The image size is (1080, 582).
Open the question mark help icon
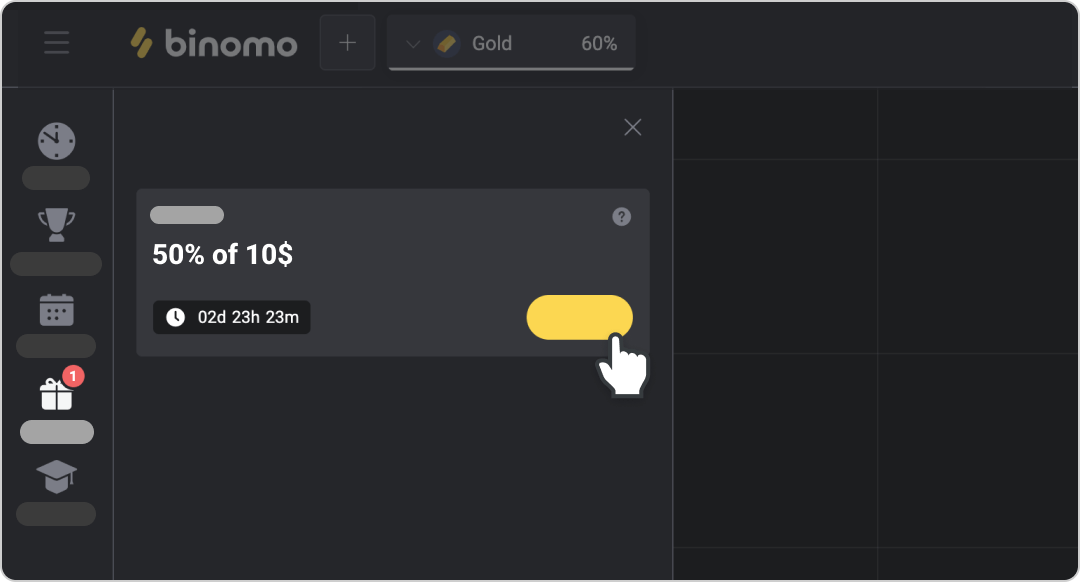point(621,216)
